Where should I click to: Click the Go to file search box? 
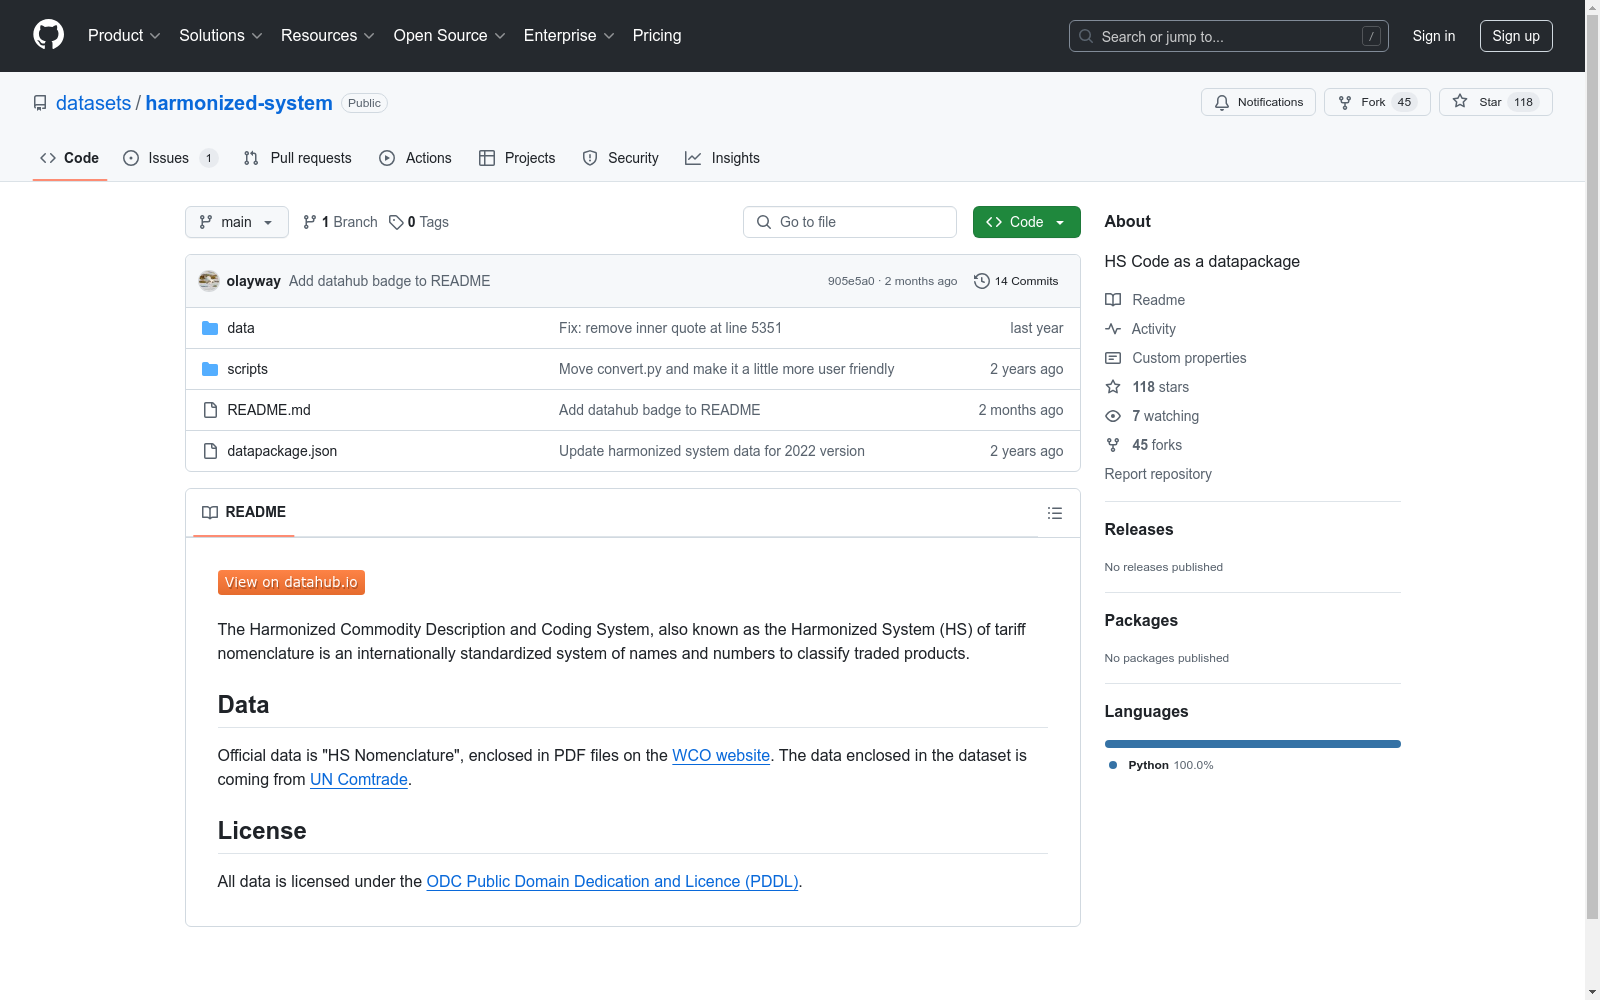pyautogui.click(x=850, y=222)
